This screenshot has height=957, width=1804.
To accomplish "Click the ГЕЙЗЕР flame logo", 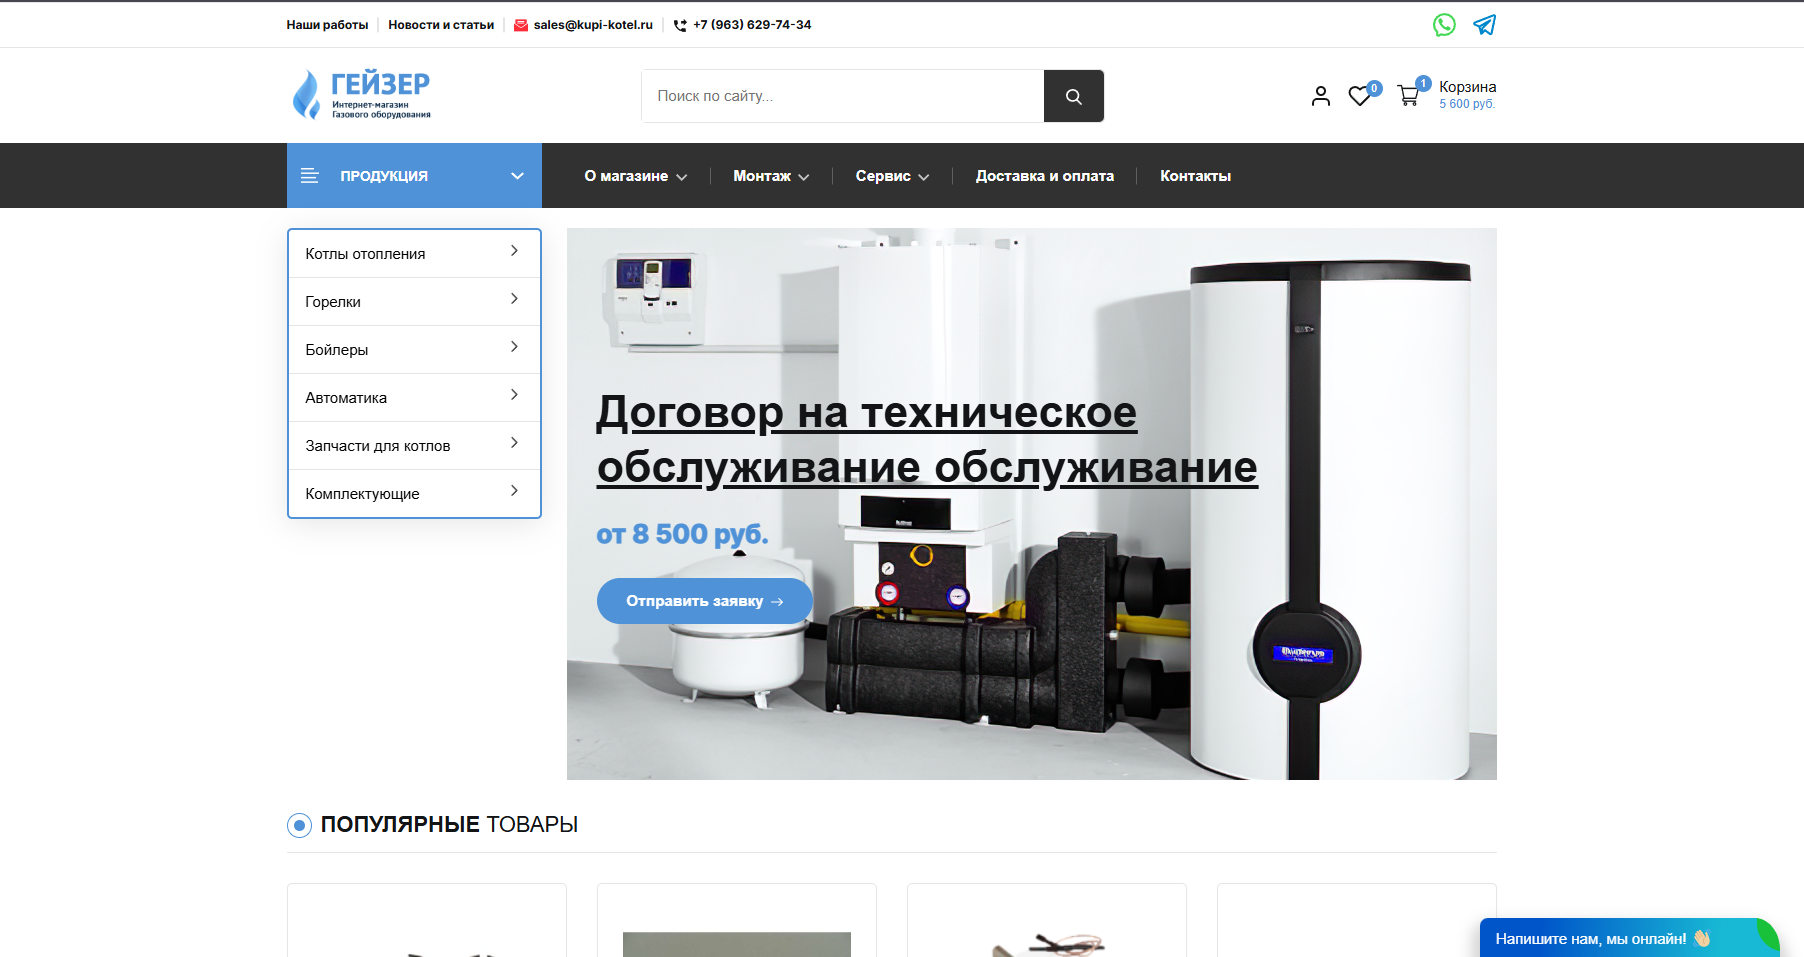I will pyautogui.click(x=305, y=94).
